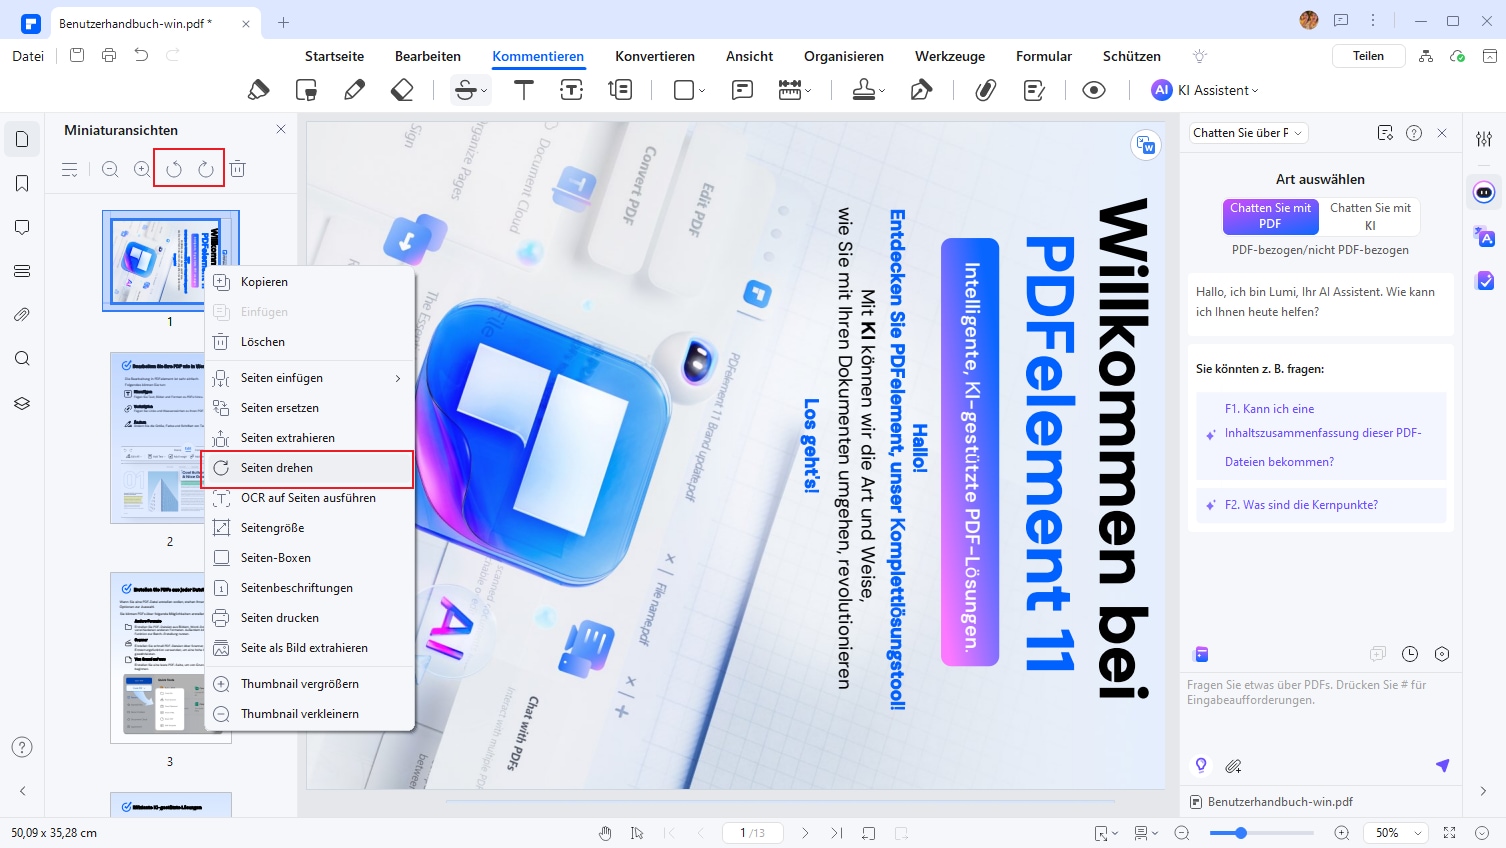The height and width of the screenshot is (848, 1506).
Task: Rotate thumbnails counterclockwise
Action: tap(174, 169)
